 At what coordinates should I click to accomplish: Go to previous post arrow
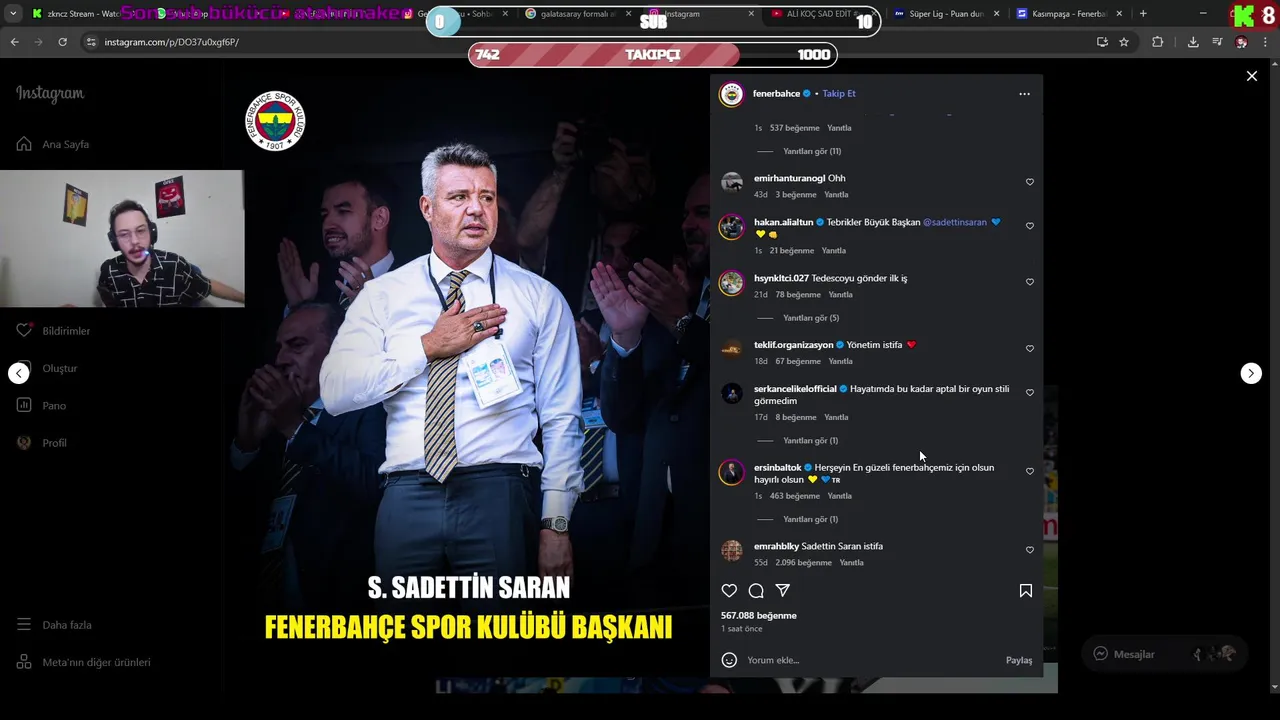(x=19, y=373)
